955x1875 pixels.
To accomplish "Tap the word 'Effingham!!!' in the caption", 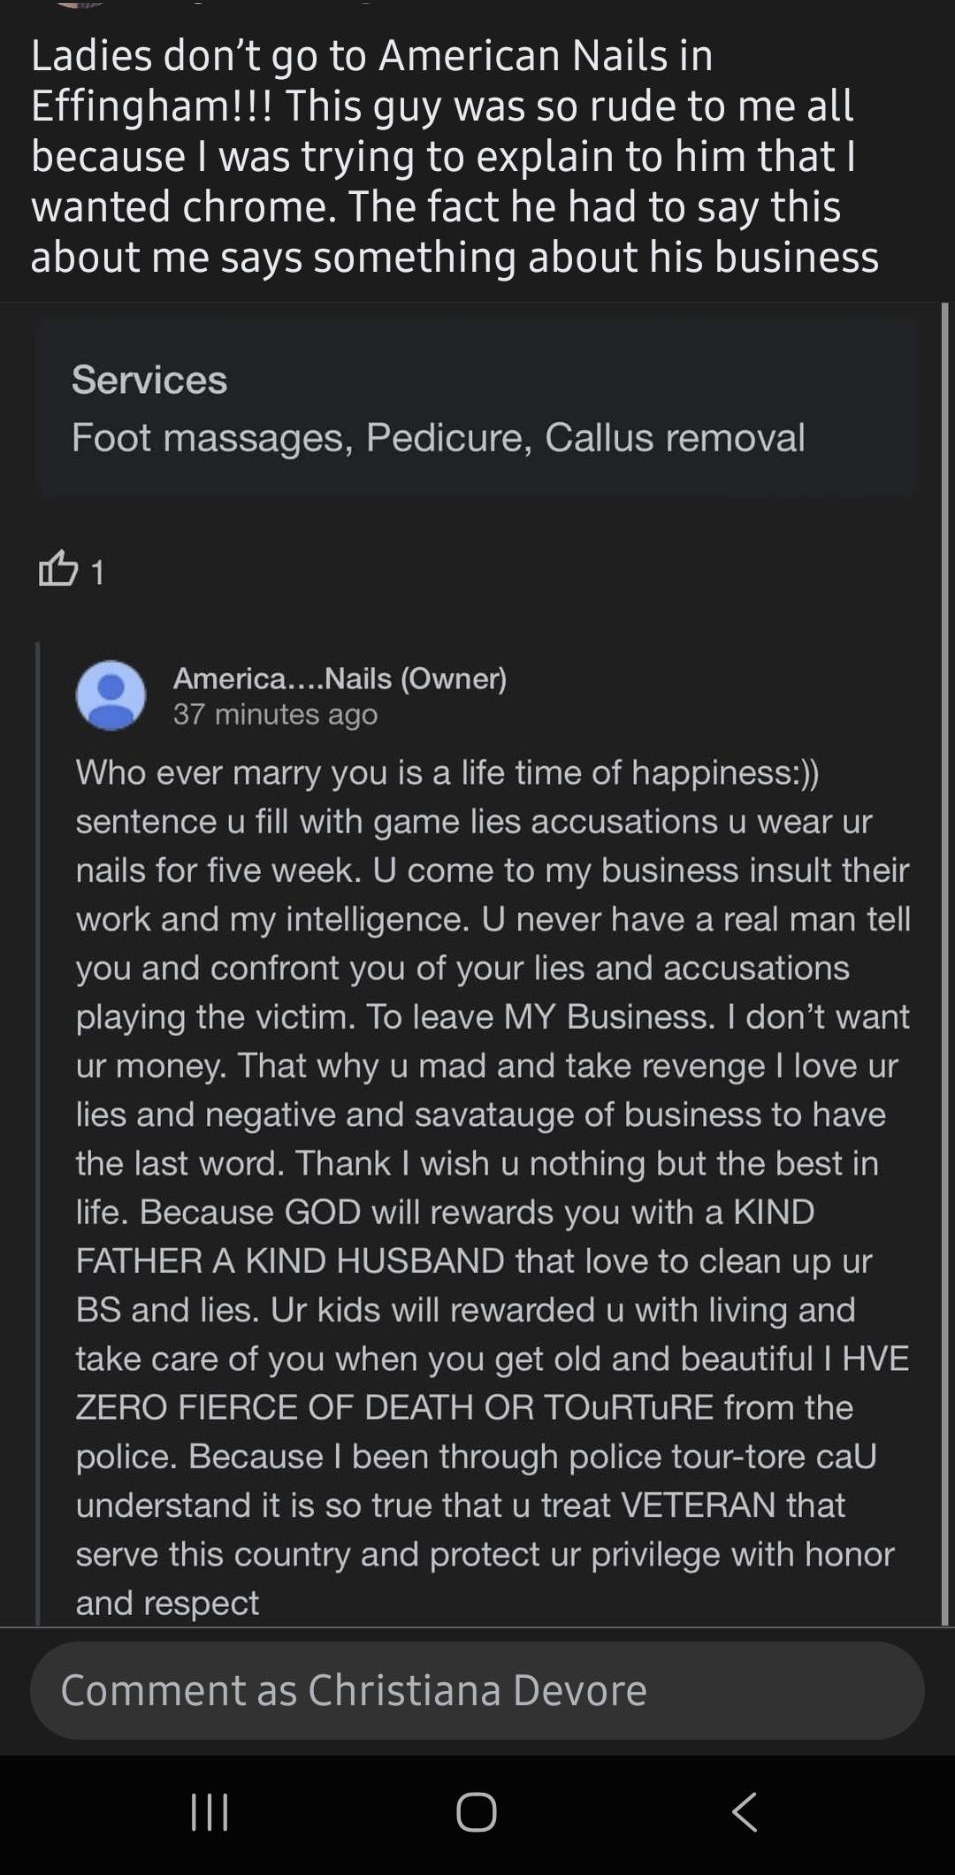I will tap(151, 105).
